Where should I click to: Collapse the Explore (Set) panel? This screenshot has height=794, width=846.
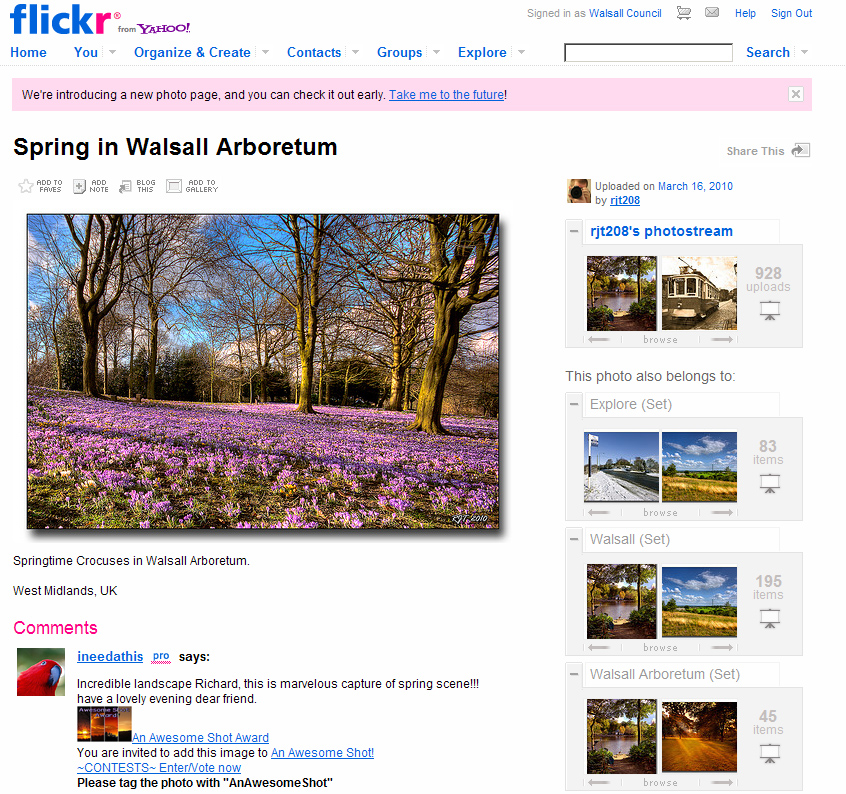574,404
